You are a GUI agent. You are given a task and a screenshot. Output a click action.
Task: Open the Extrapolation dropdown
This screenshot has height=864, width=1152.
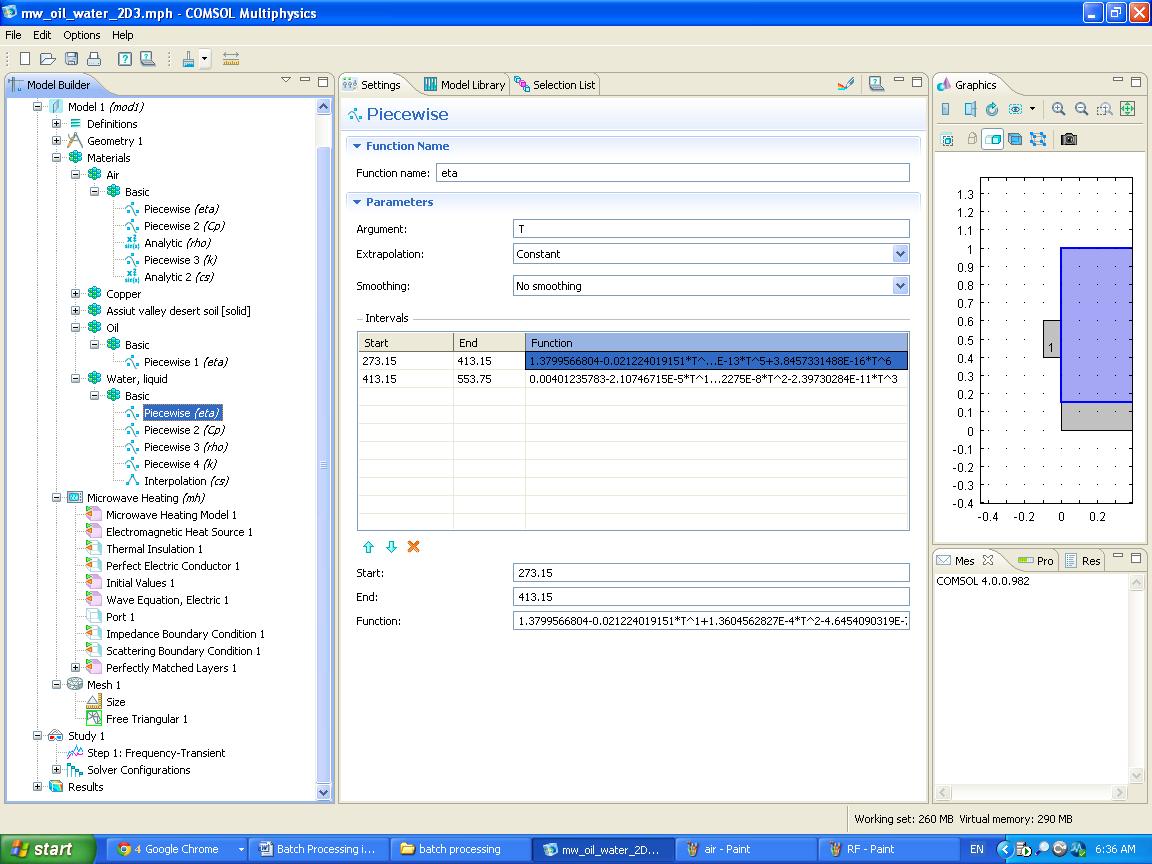click(x=900, y=254)
